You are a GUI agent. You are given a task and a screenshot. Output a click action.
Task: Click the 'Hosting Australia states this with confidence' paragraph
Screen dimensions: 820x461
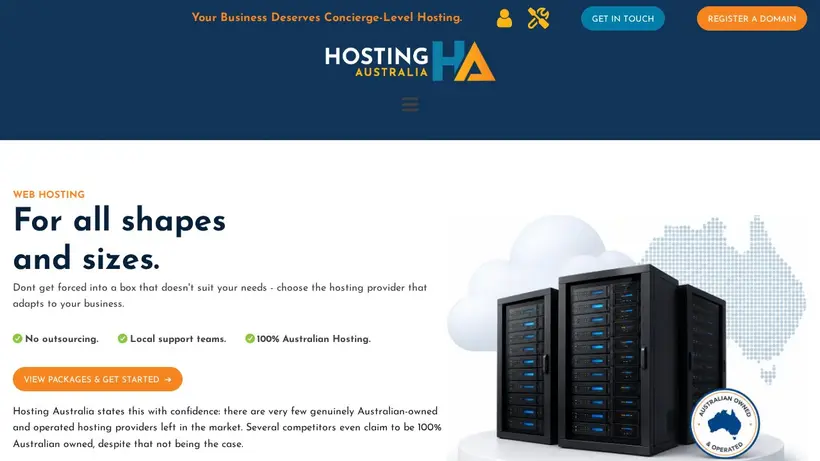coord(227,427)
